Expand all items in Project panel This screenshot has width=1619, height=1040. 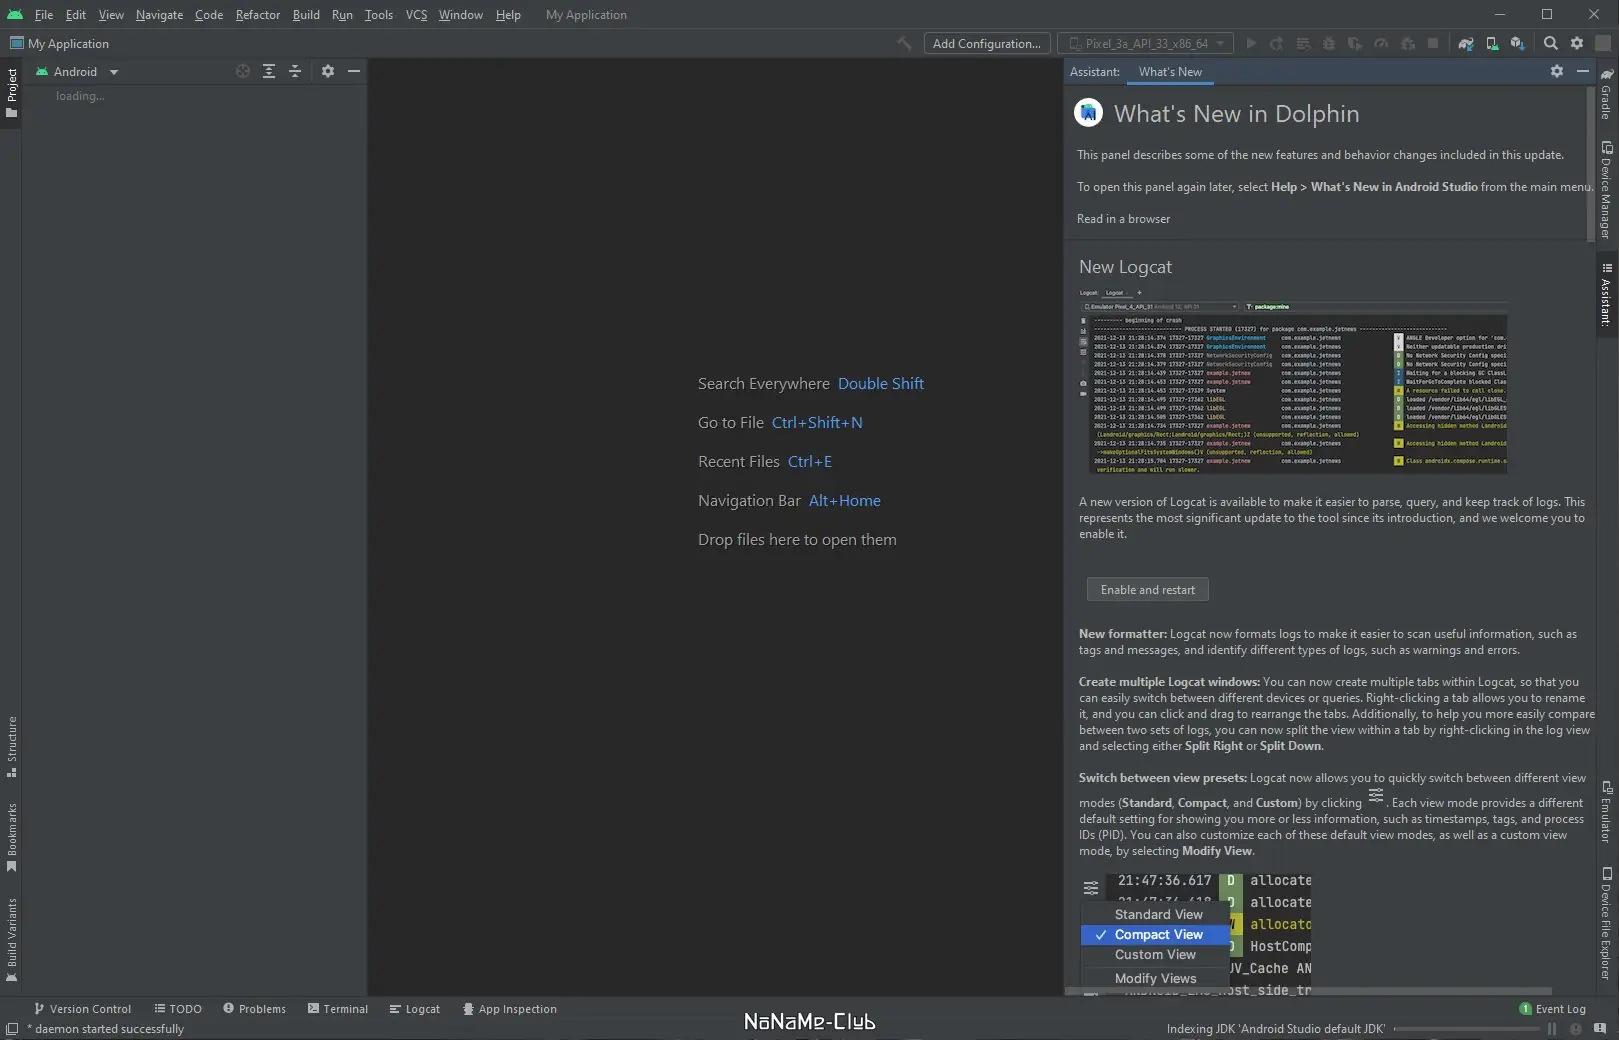click(x=269, y=72)
